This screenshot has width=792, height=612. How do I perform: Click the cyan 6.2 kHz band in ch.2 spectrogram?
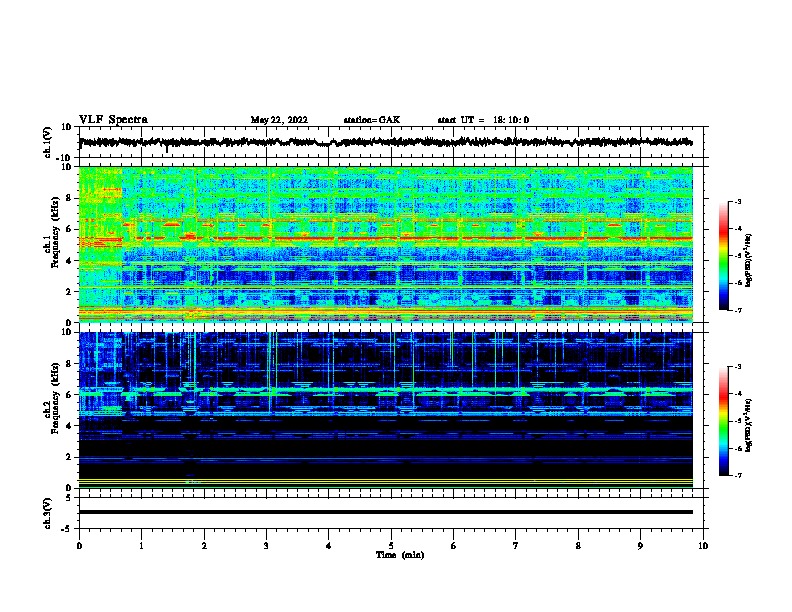pyautogui.click(x=385, y=390)
